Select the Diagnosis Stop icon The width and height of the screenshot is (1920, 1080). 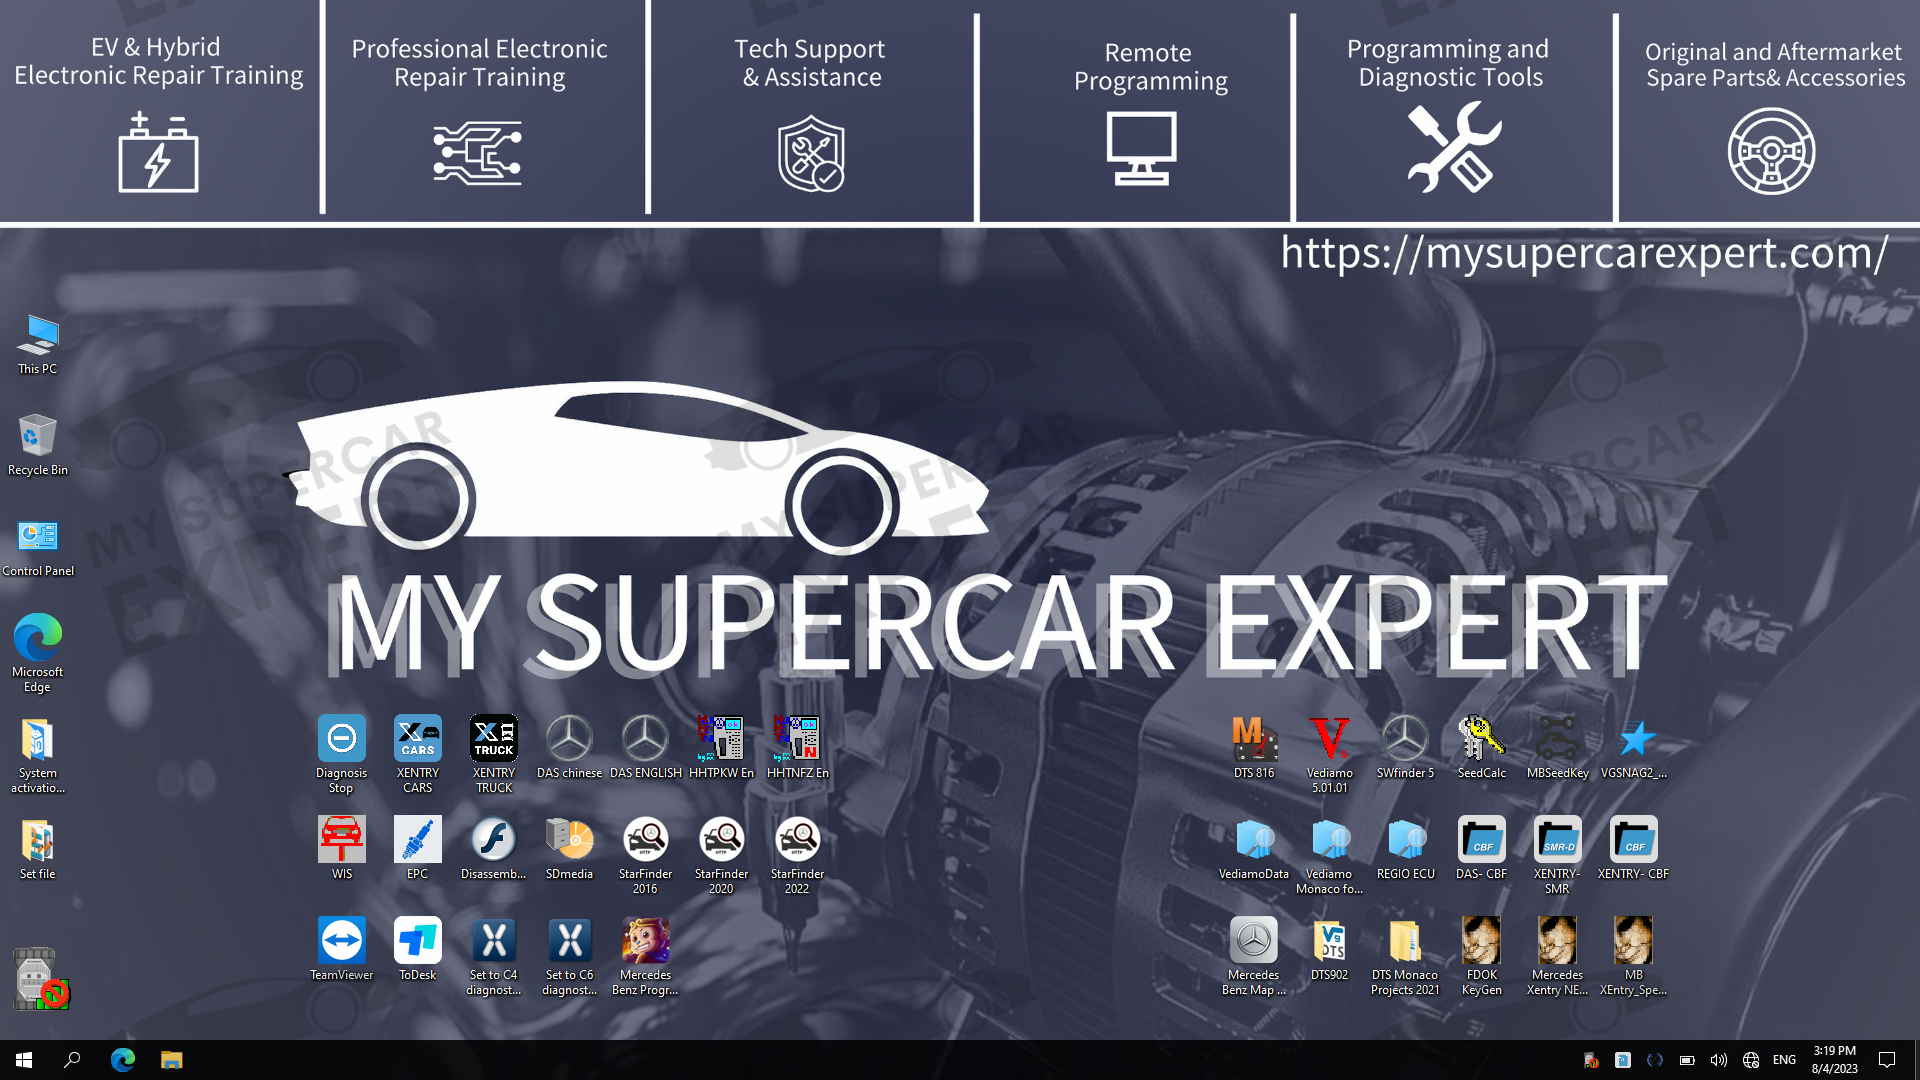[341, 740]
